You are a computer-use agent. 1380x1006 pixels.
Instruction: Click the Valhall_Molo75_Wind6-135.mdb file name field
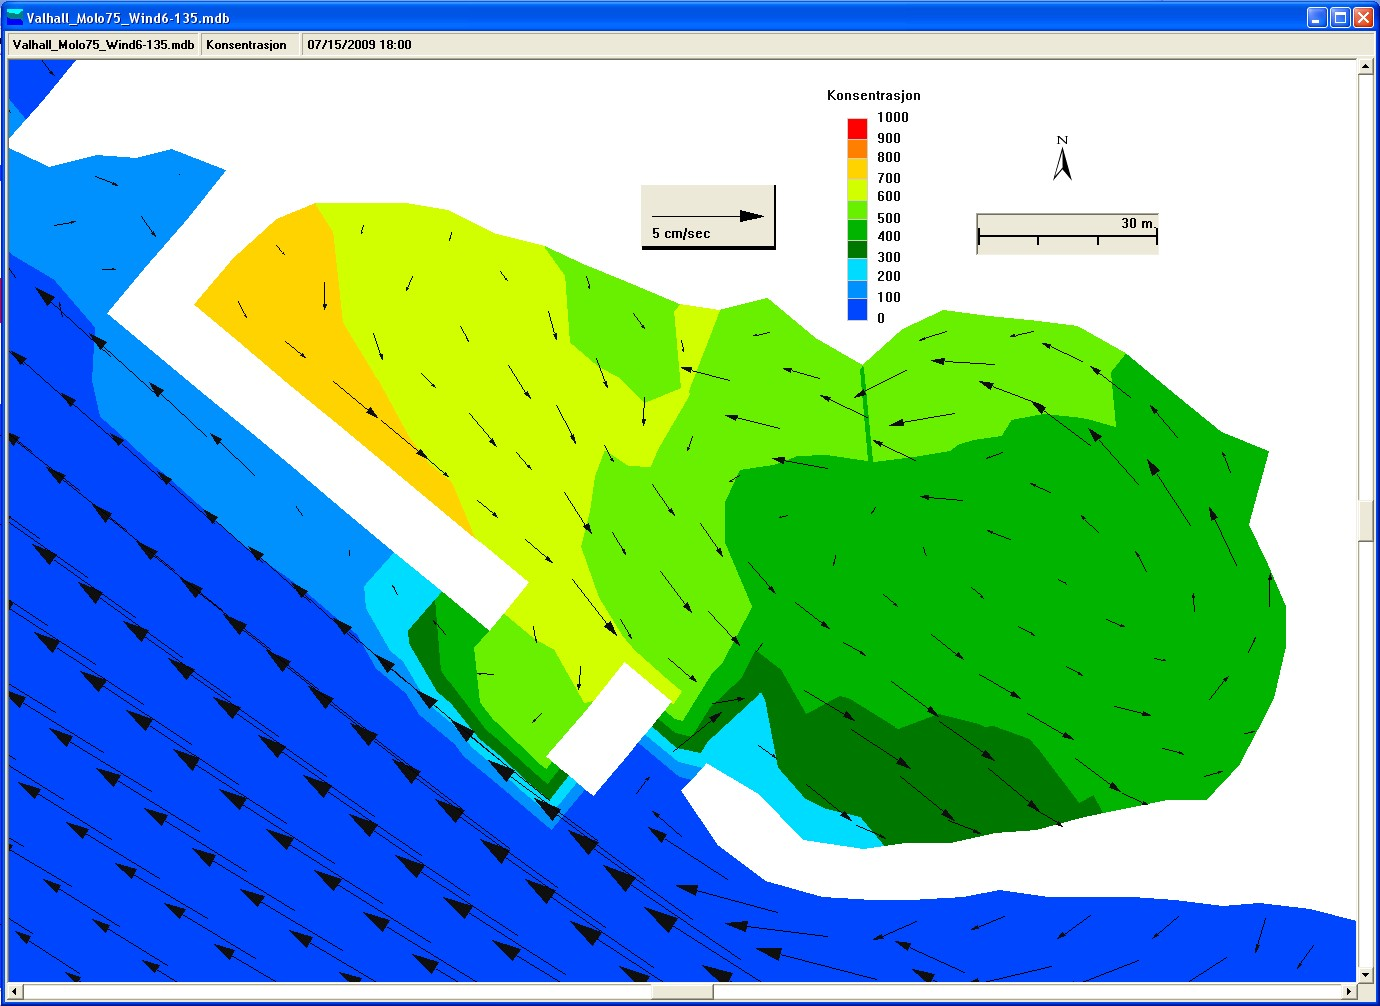point(104,44)
